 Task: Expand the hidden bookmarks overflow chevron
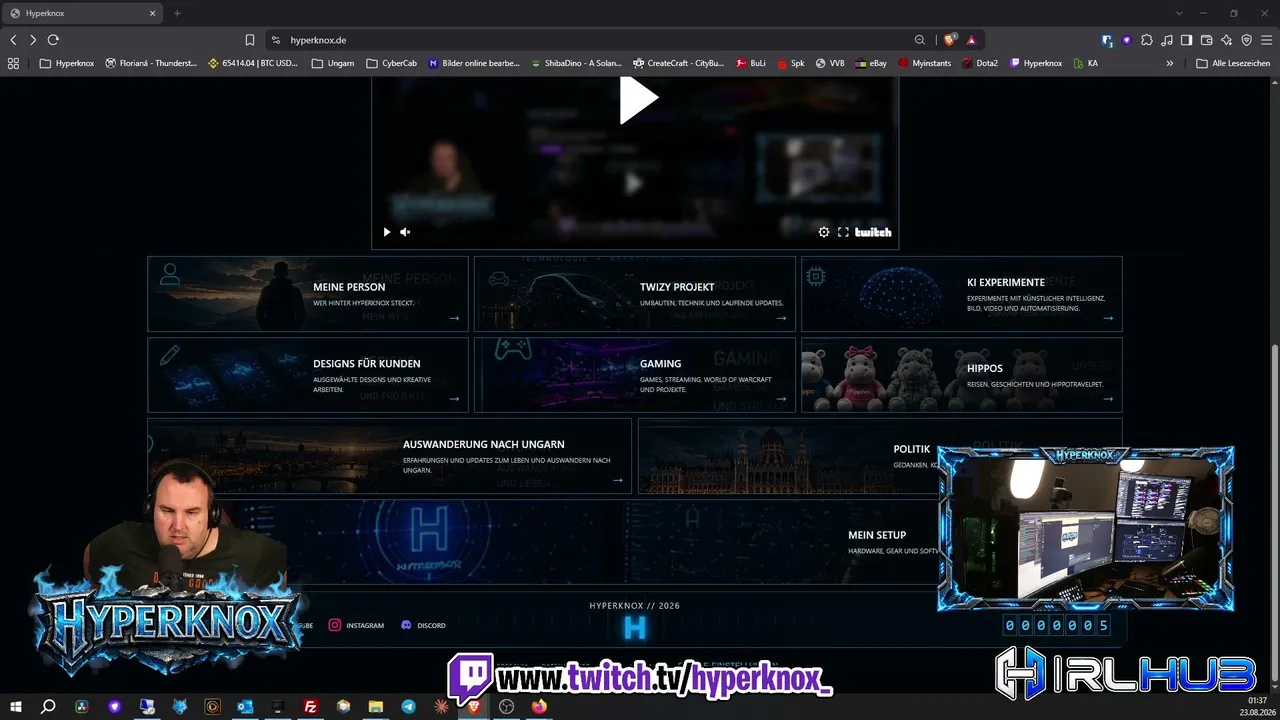[1170, 63]
